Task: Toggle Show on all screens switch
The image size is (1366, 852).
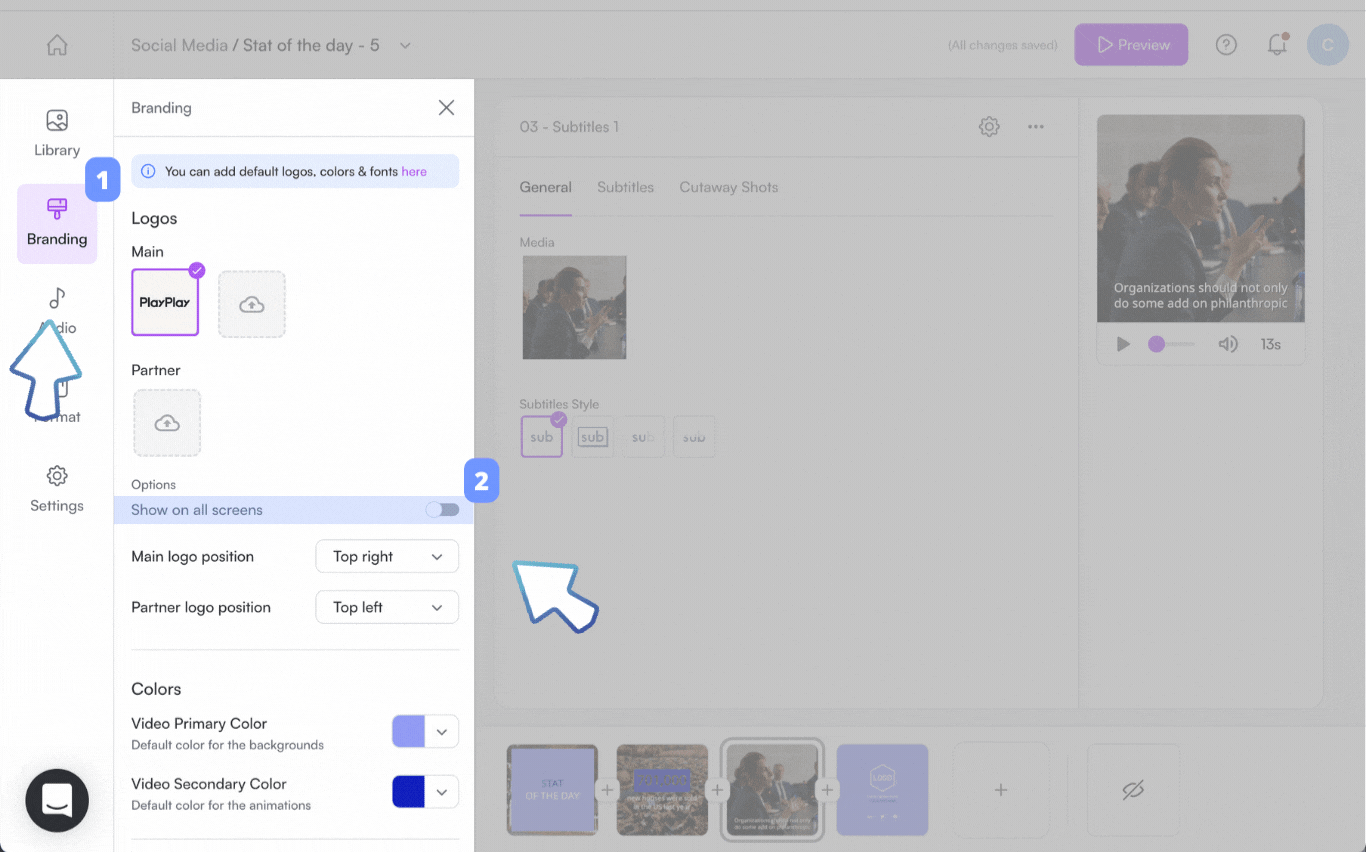Action: pyautogui.click(x=442, y=510)
